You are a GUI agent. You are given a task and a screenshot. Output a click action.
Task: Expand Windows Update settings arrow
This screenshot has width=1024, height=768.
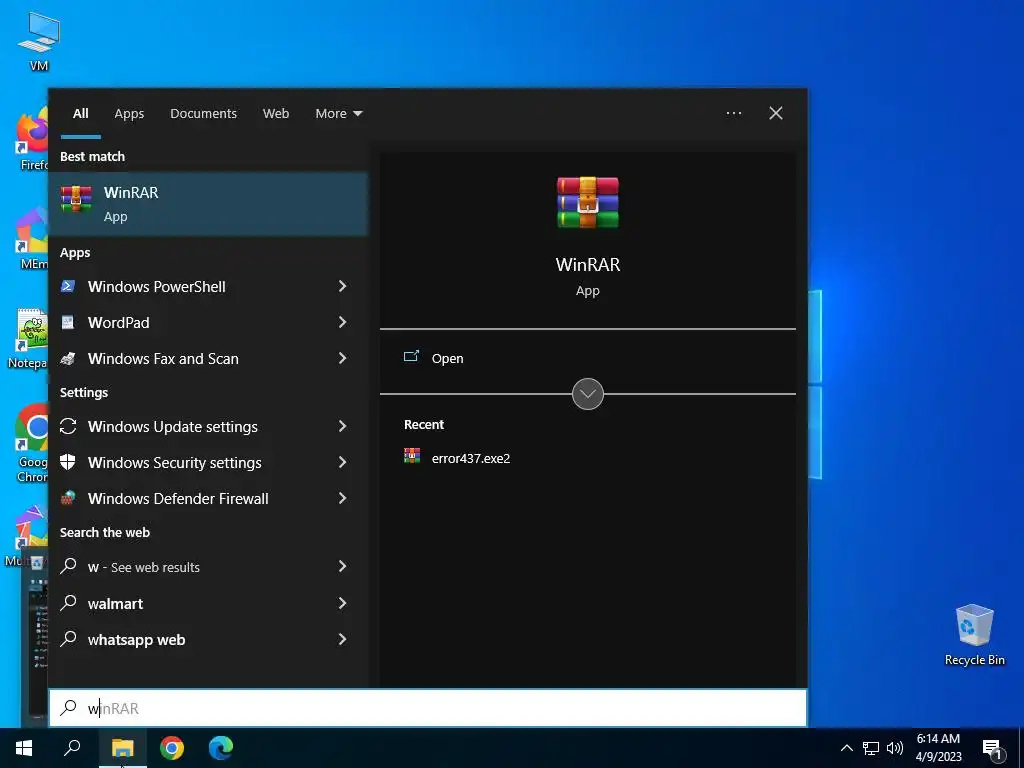343,426
